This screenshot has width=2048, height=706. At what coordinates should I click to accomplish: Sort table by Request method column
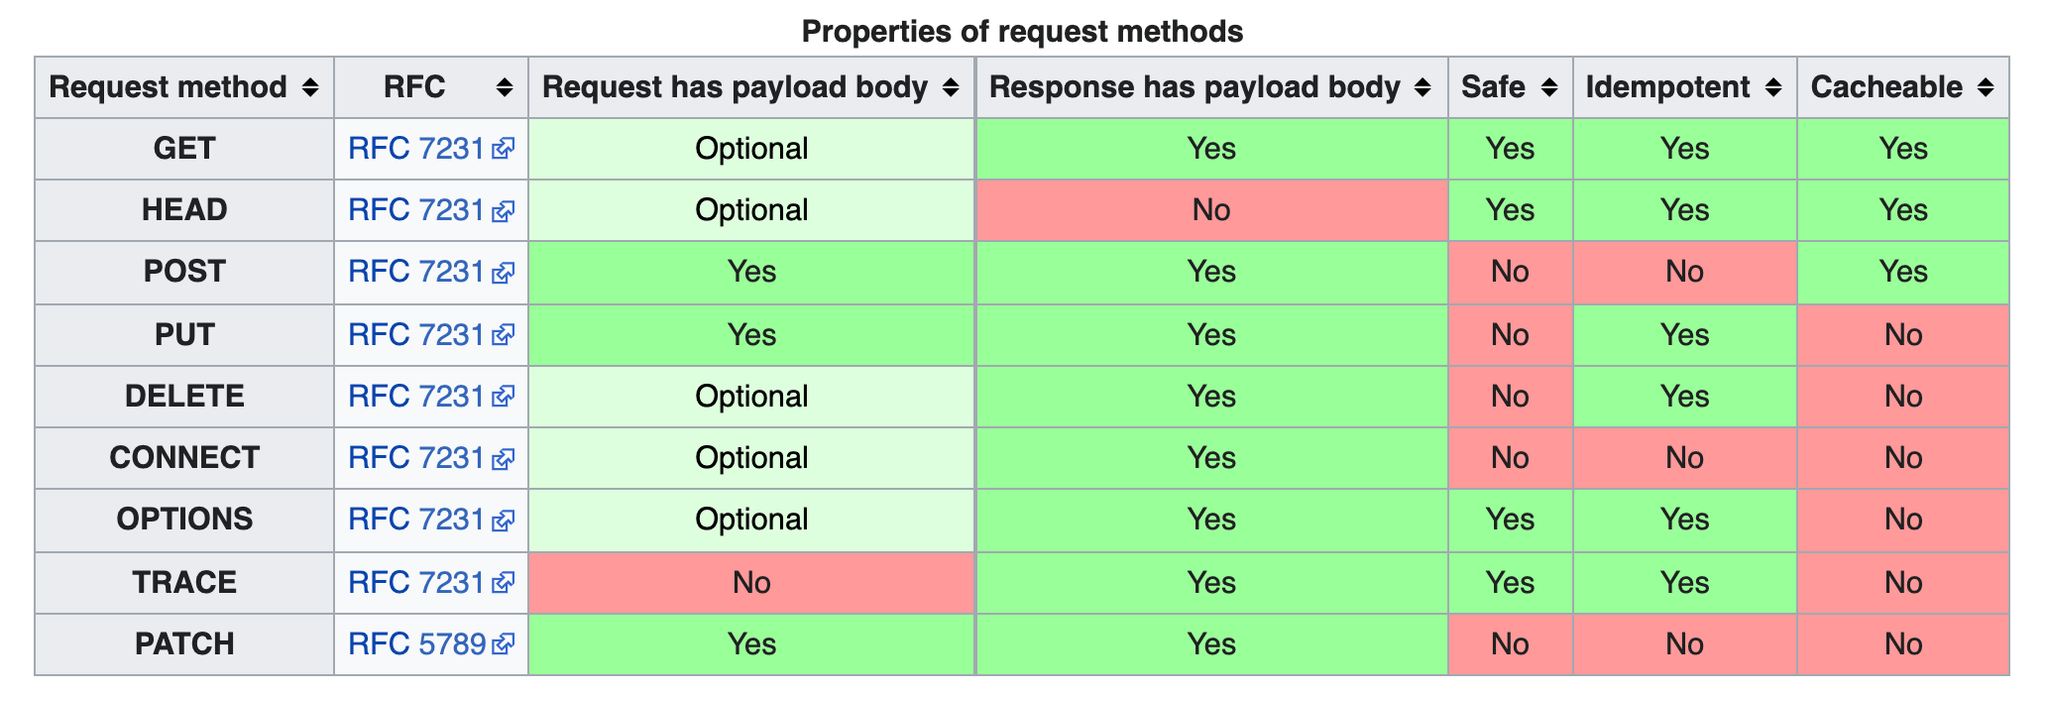tap(310, 88)
